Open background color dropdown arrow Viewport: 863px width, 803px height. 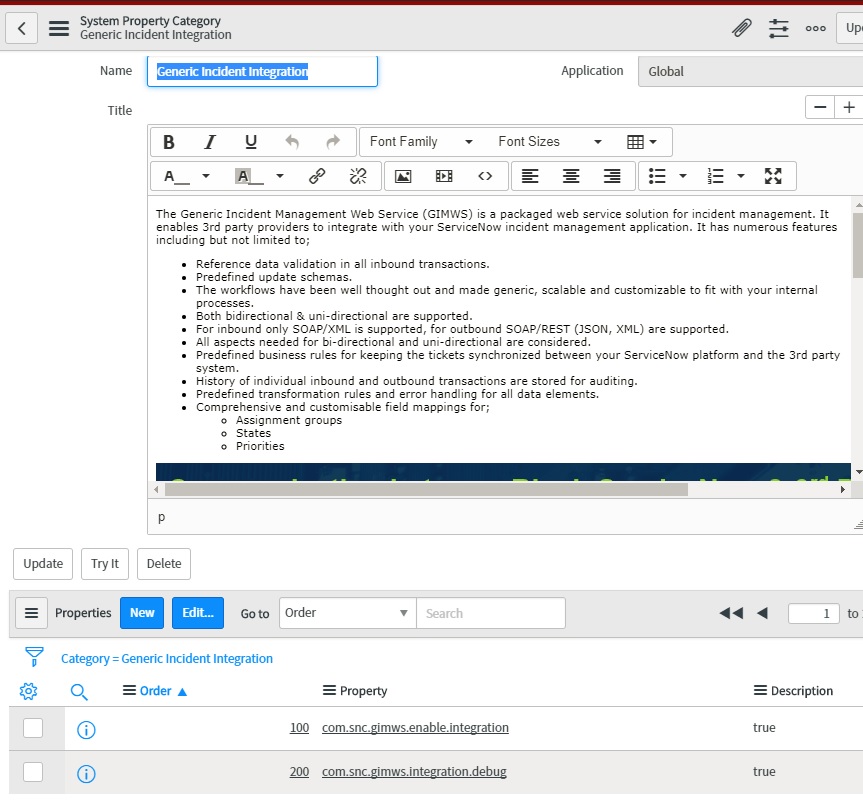(x=280, y=176)
